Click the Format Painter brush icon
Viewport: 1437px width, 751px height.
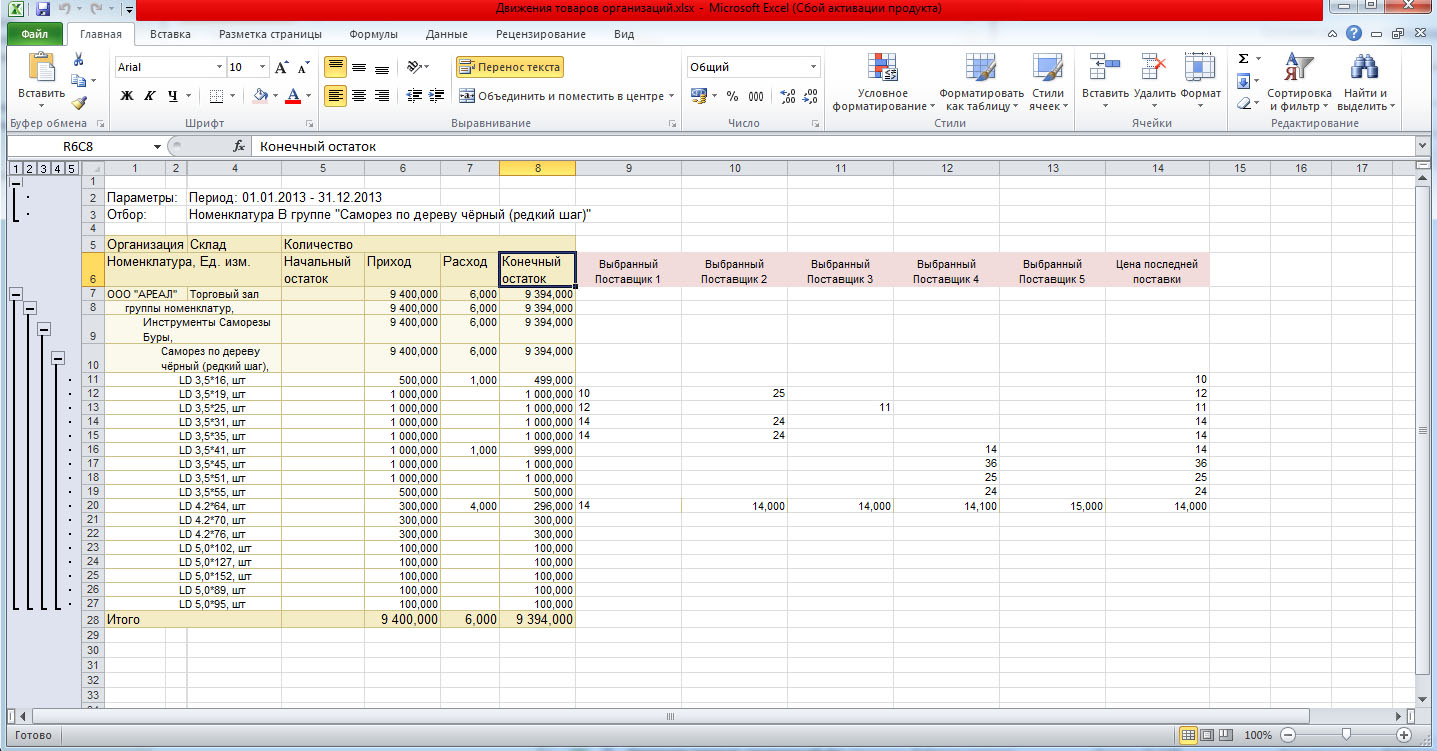coord(79,102)
